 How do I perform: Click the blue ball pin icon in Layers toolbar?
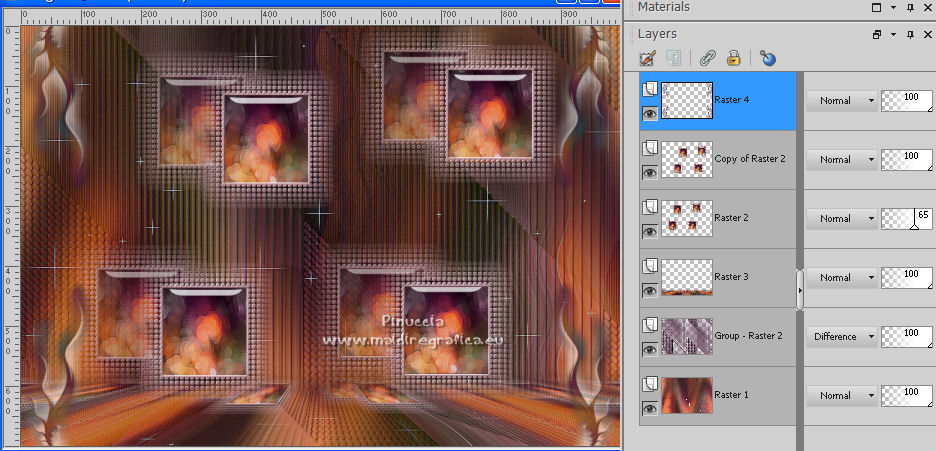[768, 58]
